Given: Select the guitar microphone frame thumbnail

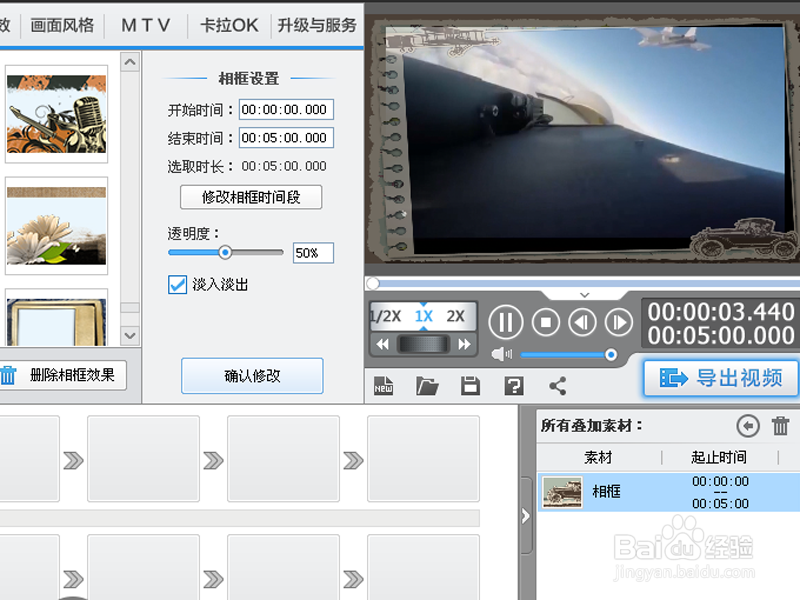Looking at the screenshot, I should click(57, 114).
